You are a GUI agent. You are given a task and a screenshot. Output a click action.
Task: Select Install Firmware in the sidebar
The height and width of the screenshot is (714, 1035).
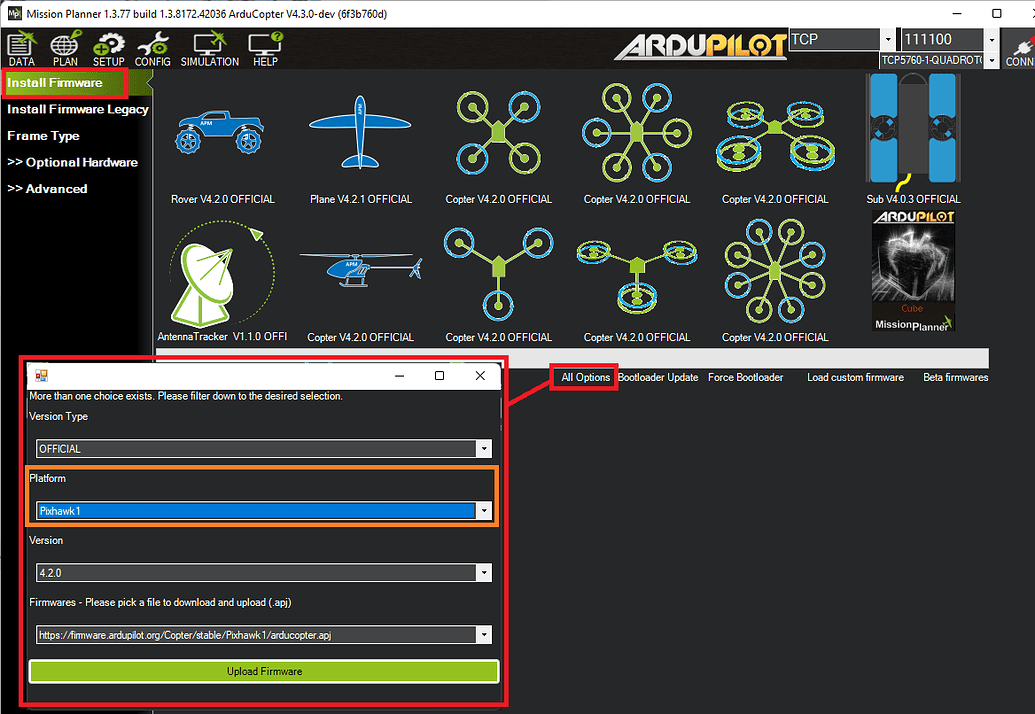click(55, 82)
